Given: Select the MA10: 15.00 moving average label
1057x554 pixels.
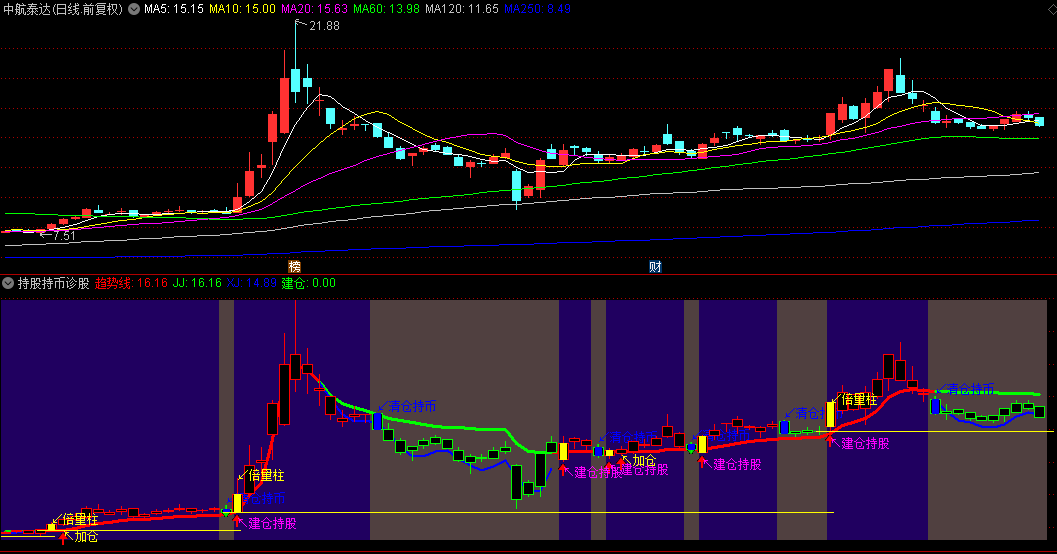Looking at the screenshot, I should pos(242,9).
